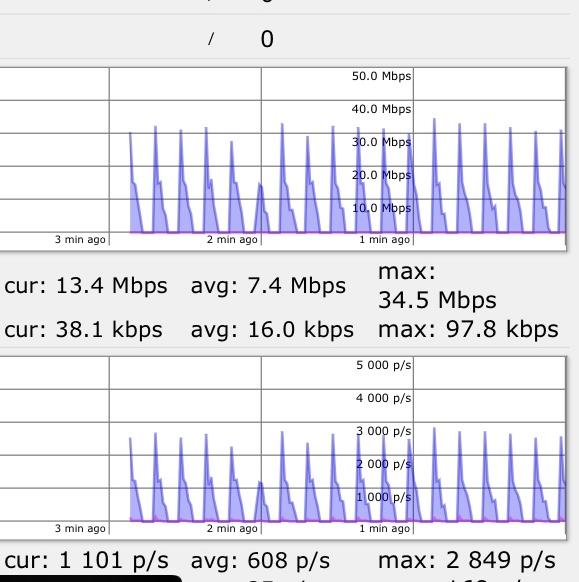Click the 30.0 Mbps axis label

381,142
